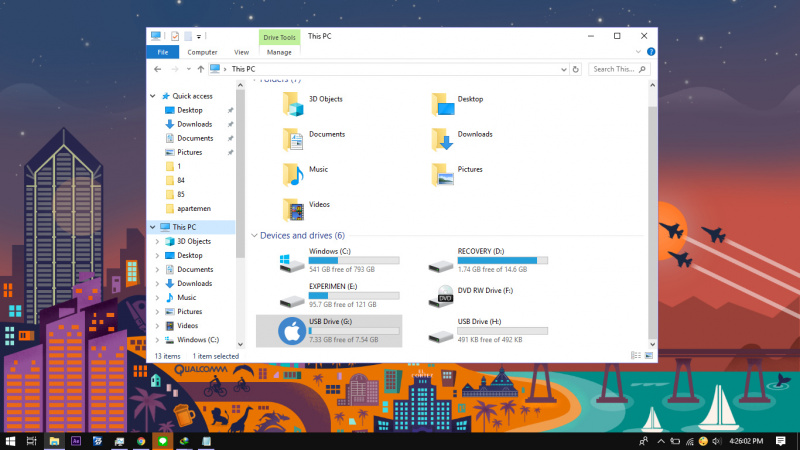Click the RECOVERY (D:) capacity bar
Screen dimensions: 800x450
point(503,260)
